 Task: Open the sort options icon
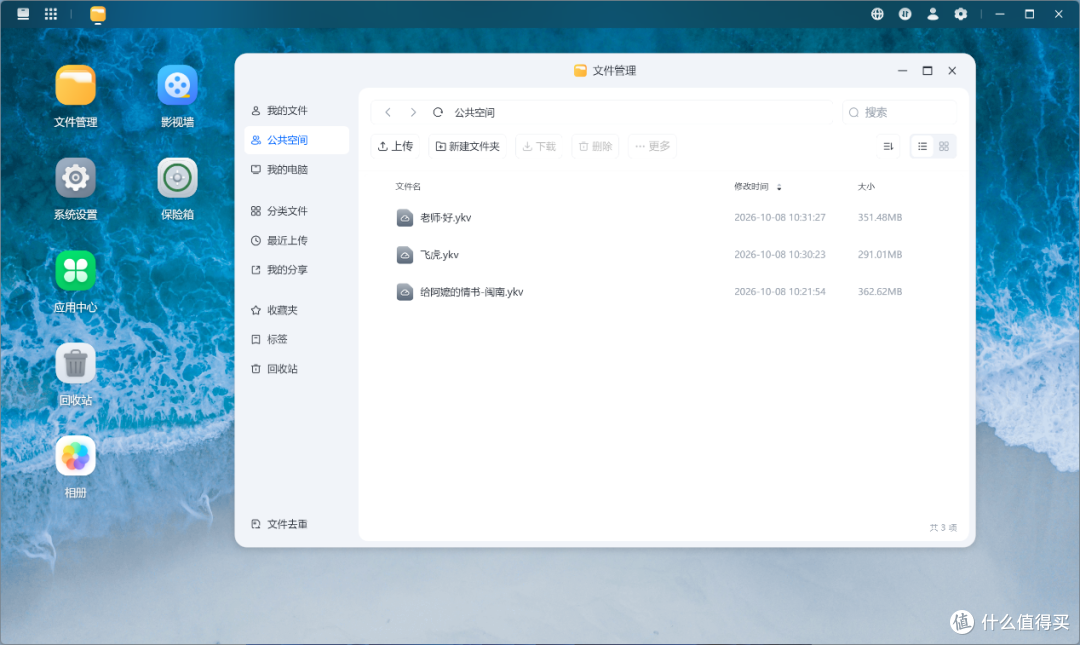[888, 146]
